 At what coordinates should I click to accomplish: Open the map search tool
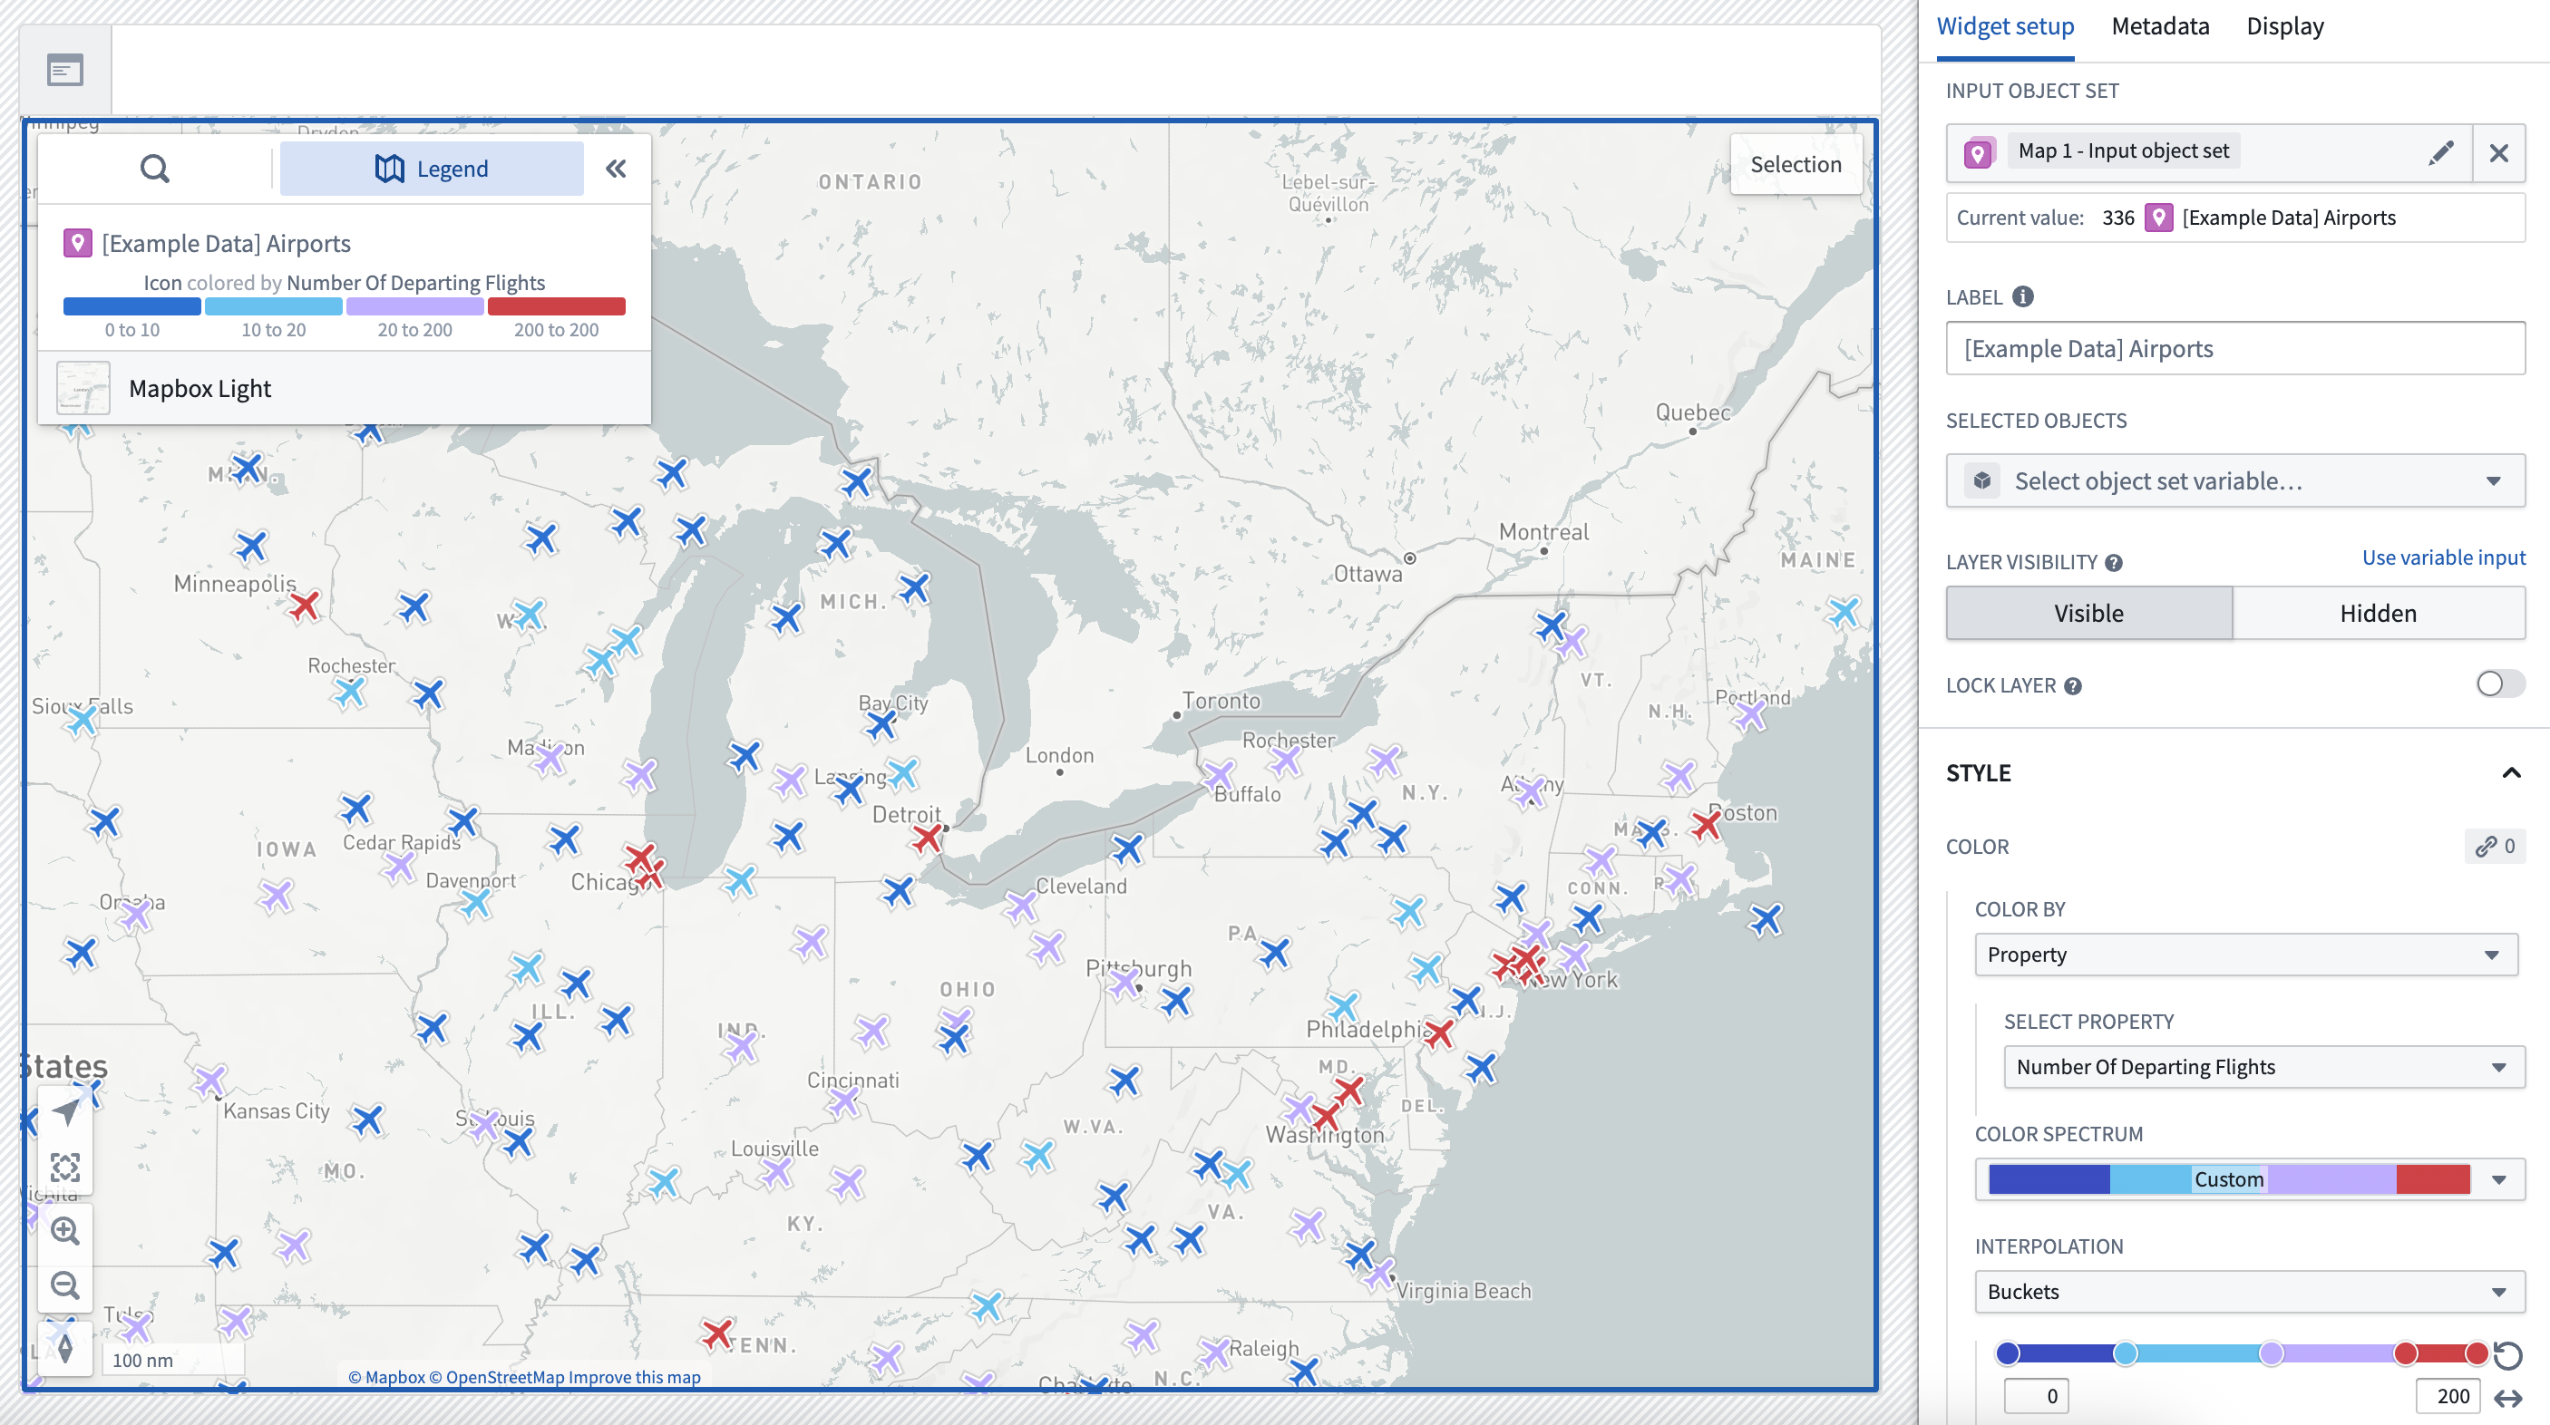pos(156,168)
